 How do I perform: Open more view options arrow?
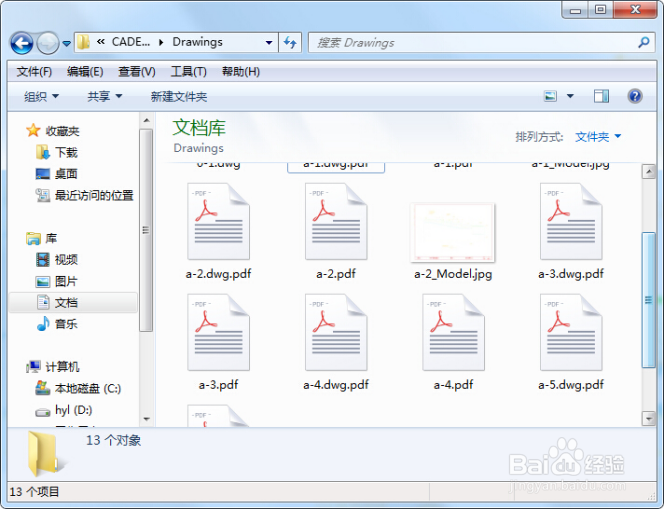(x=570, y=96)
